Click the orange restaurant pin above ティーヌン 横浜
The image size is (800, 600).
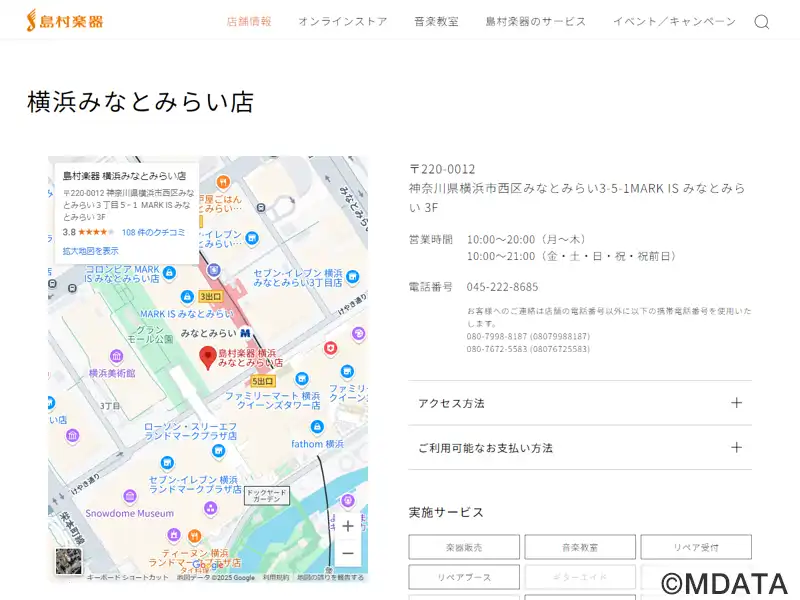[x=194, y=536]
